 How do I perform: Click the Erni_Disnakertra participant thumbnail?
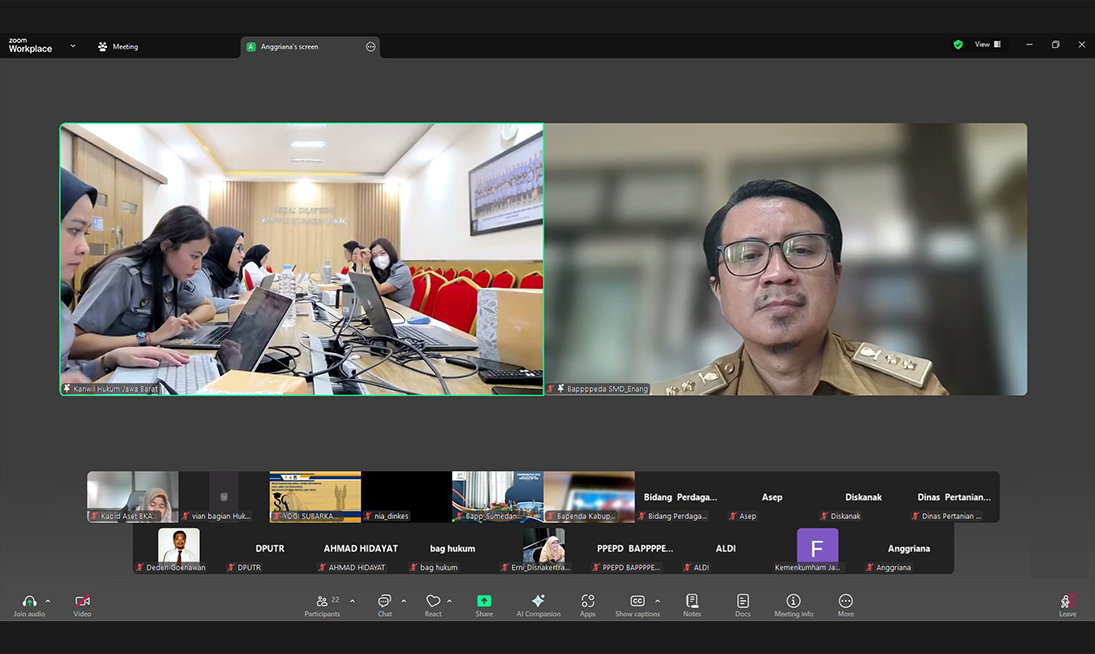coord(543,549)
